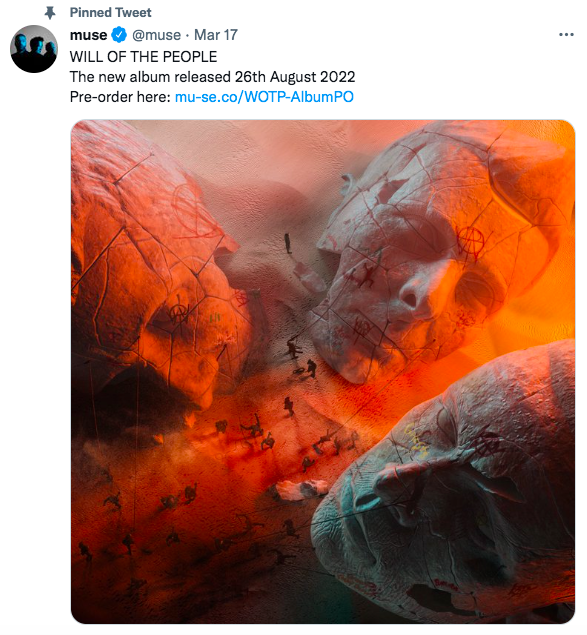
Task: Click the "WILL OF THE PEOPLE" tweet text
Action: (x=143, y=57)
